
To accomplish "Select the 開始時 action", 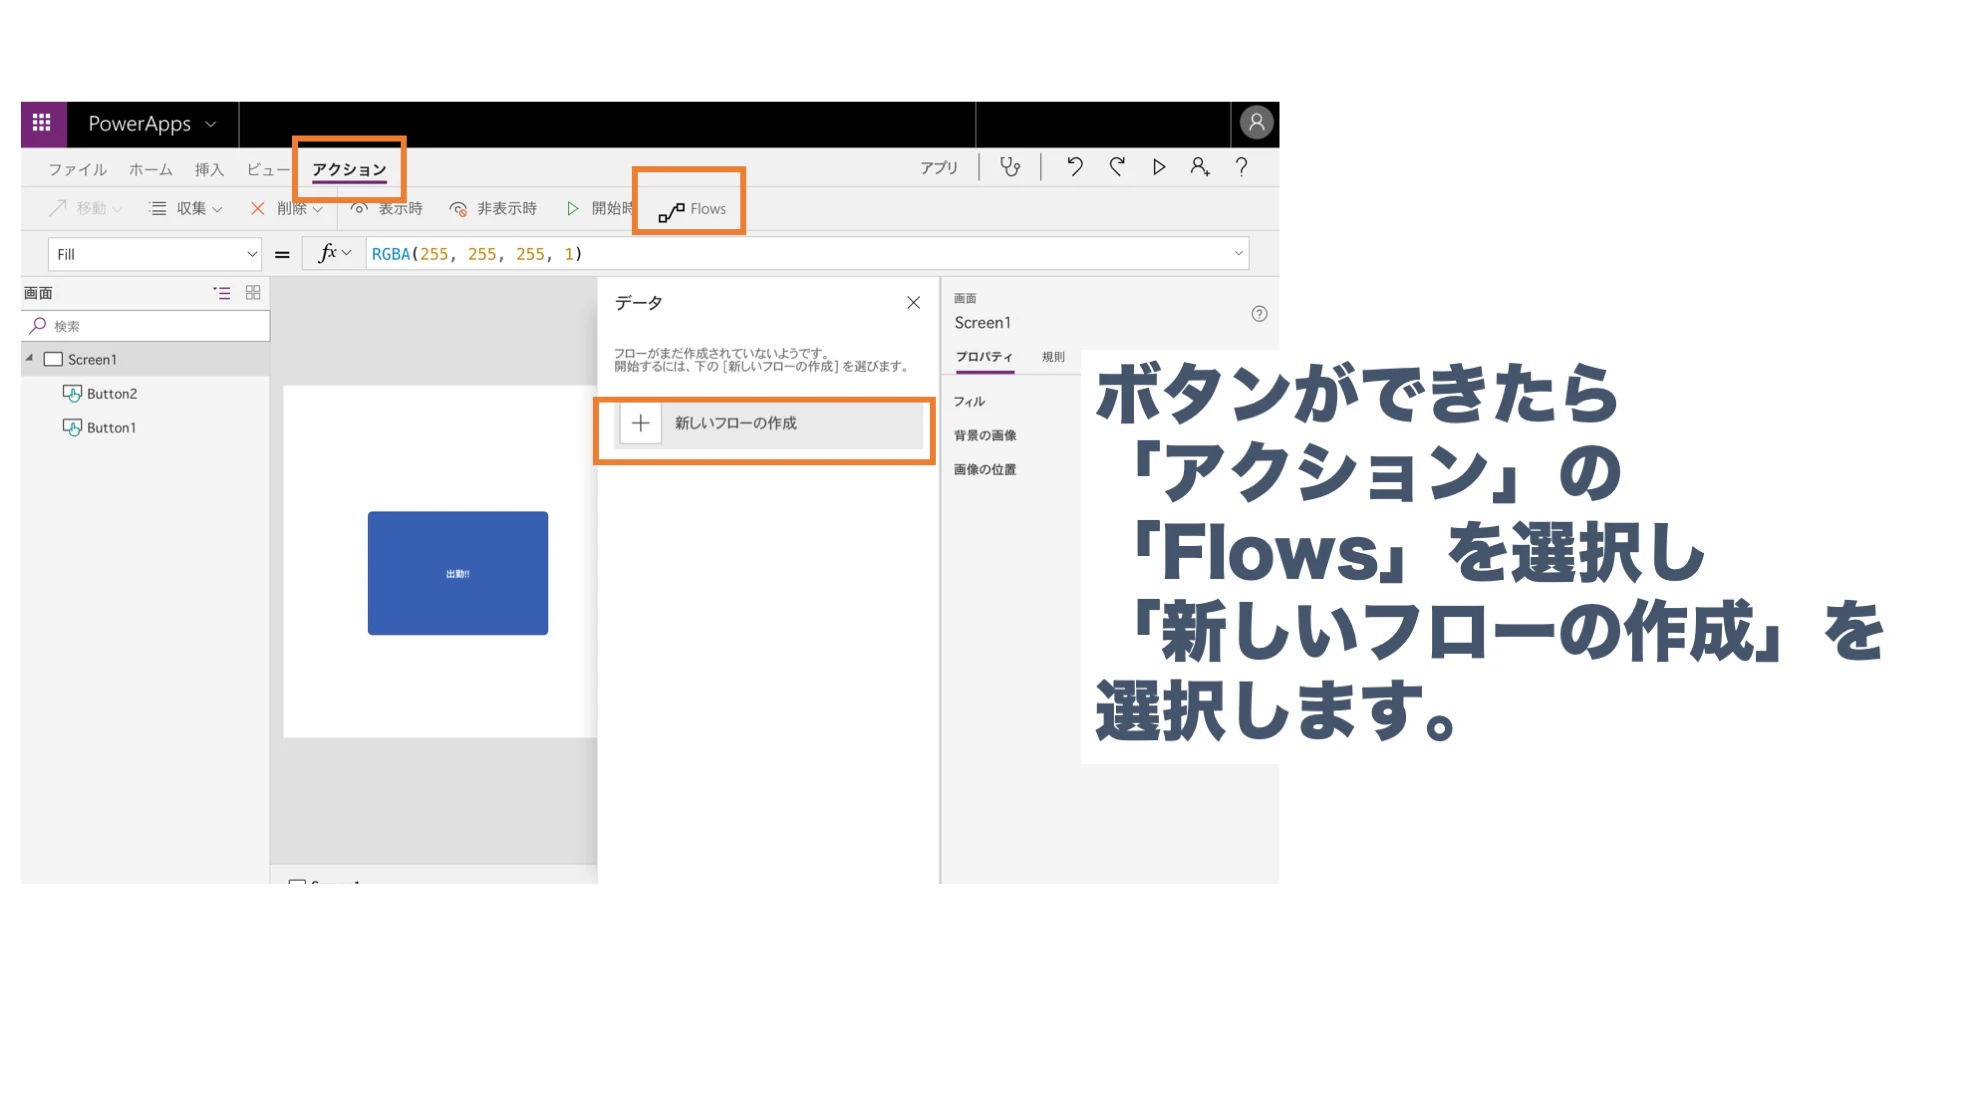I will pyautogui.click(x=599, y=209).
